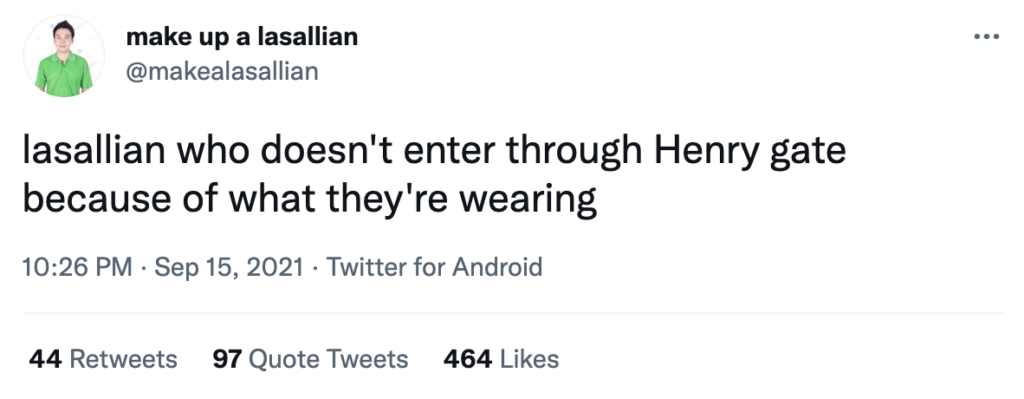Viewport: 1024px width, 399px height.
Task: Click the 10:26 PM timestamp
Action: click(77, 267)
